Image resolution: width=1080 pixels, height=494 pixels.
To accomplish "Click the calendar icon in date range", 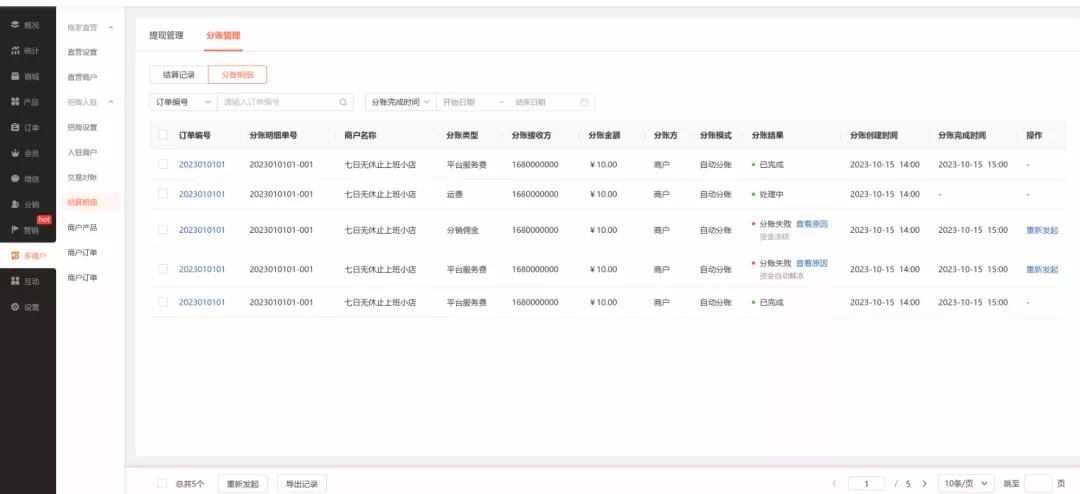I will (x=585, y=102).
